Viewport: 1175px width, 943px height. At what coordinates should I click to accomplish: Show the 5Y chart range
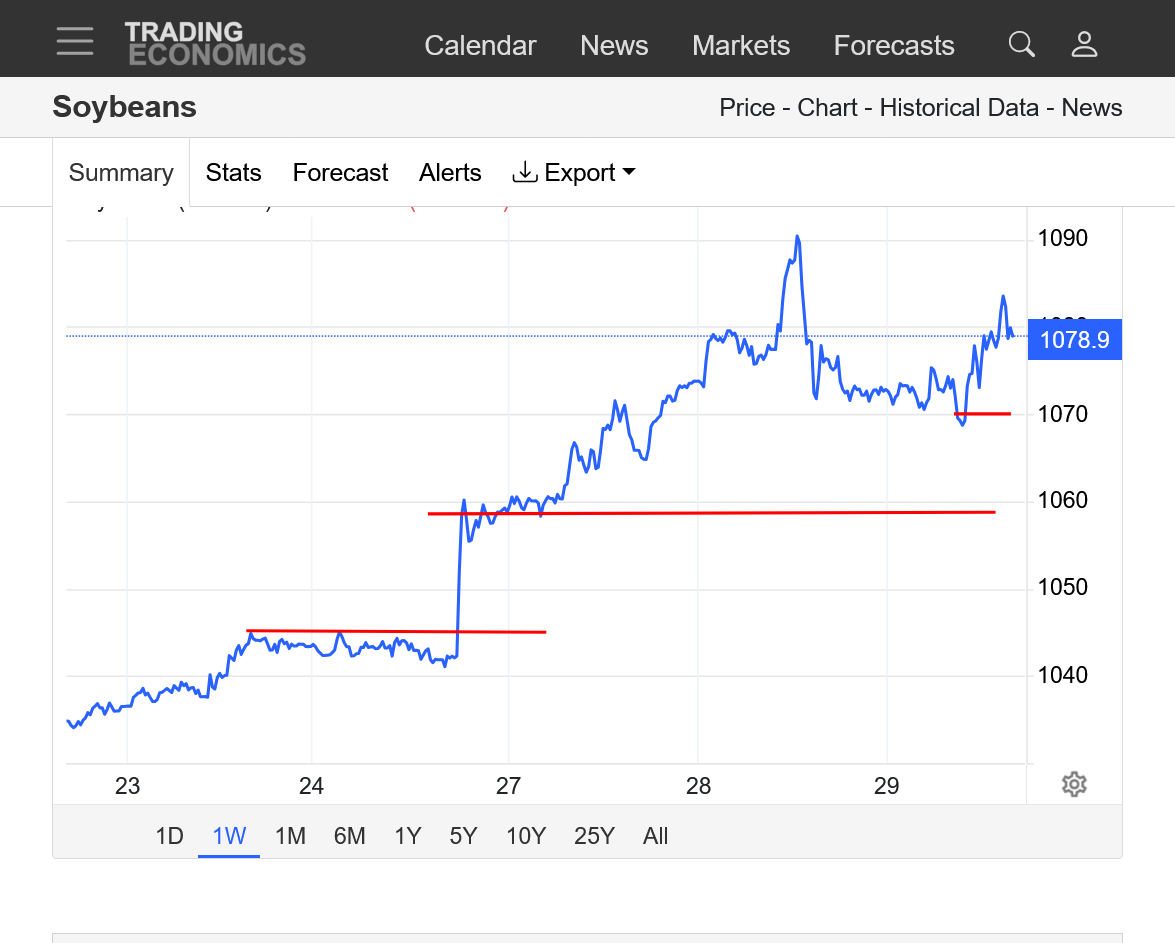[x=463, y=836]
